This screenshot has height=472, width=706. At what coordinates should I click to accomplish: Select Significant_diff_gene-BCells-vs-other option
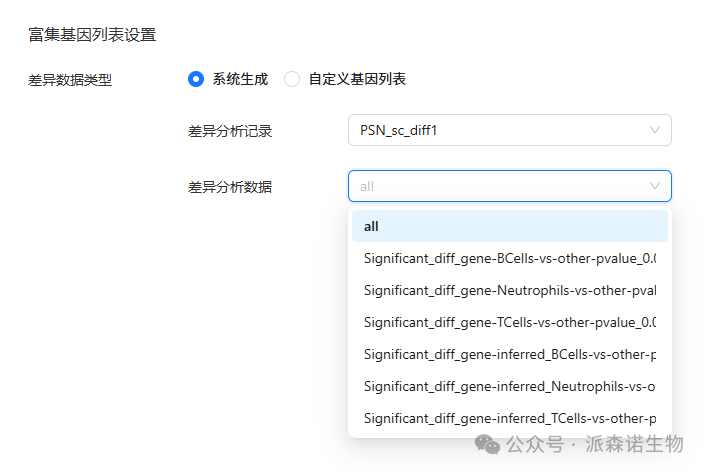point(509,258)
